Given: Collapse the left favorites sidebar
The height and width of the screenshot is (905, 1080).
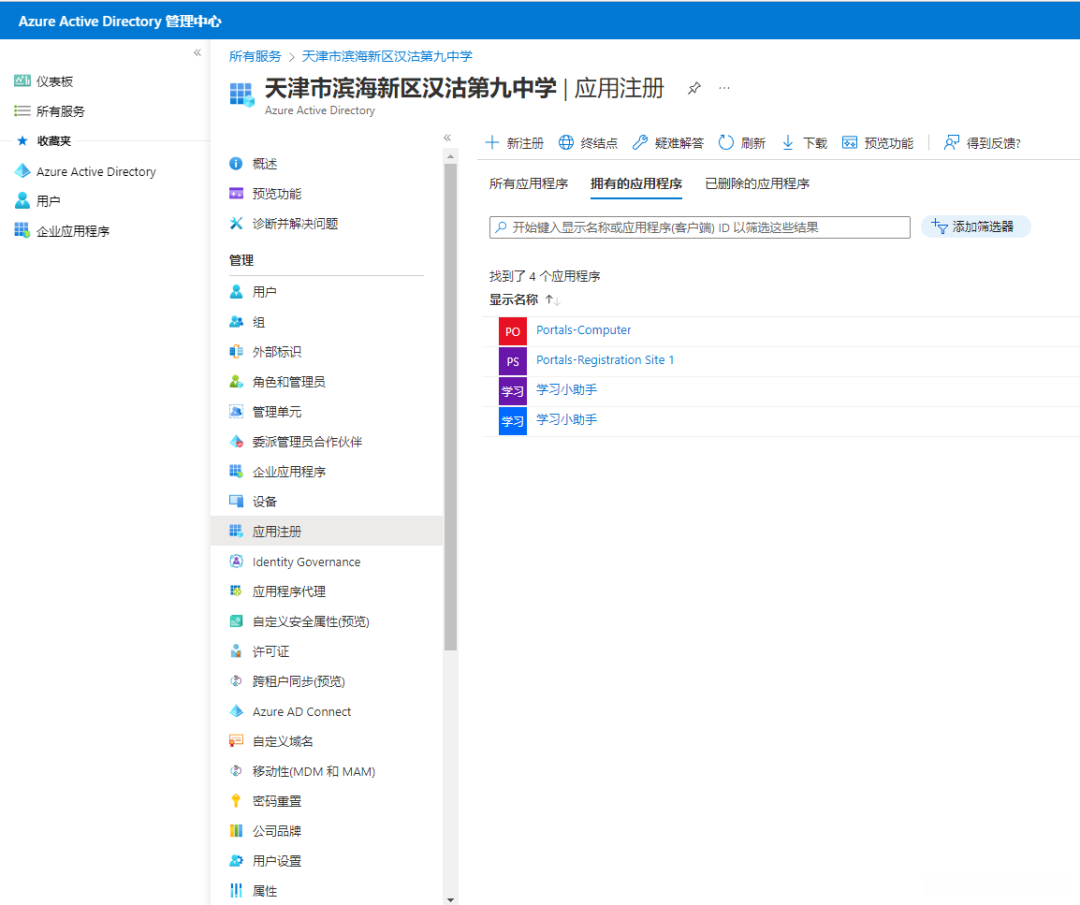Looking at the screenshot, I should (x=197, y=52).
